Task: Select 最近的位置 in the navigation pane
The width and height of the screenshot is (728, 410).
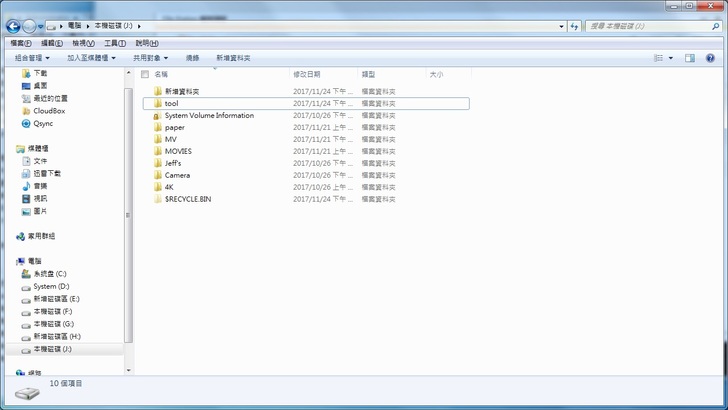Action: [x=50, y=98]
